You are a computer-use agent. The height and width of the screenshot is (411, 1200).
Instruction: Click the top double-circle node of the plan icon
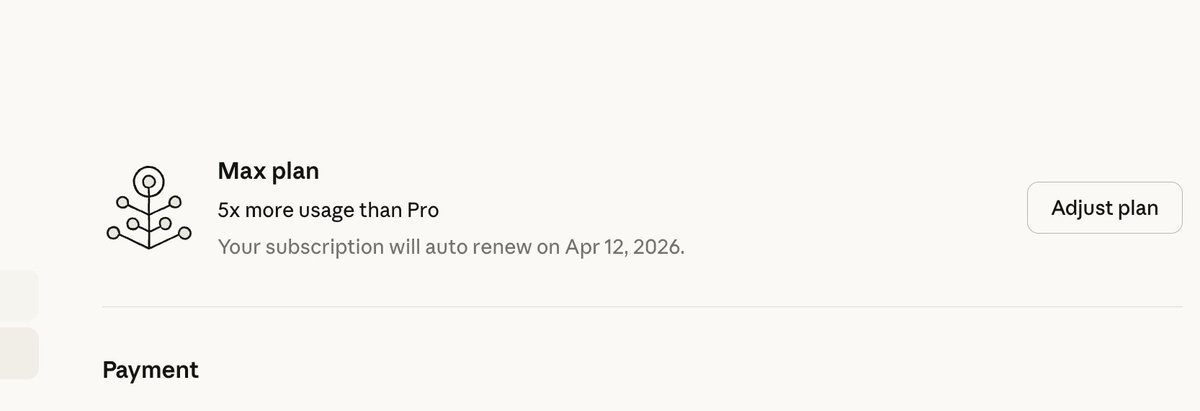(x=149, y=181)
